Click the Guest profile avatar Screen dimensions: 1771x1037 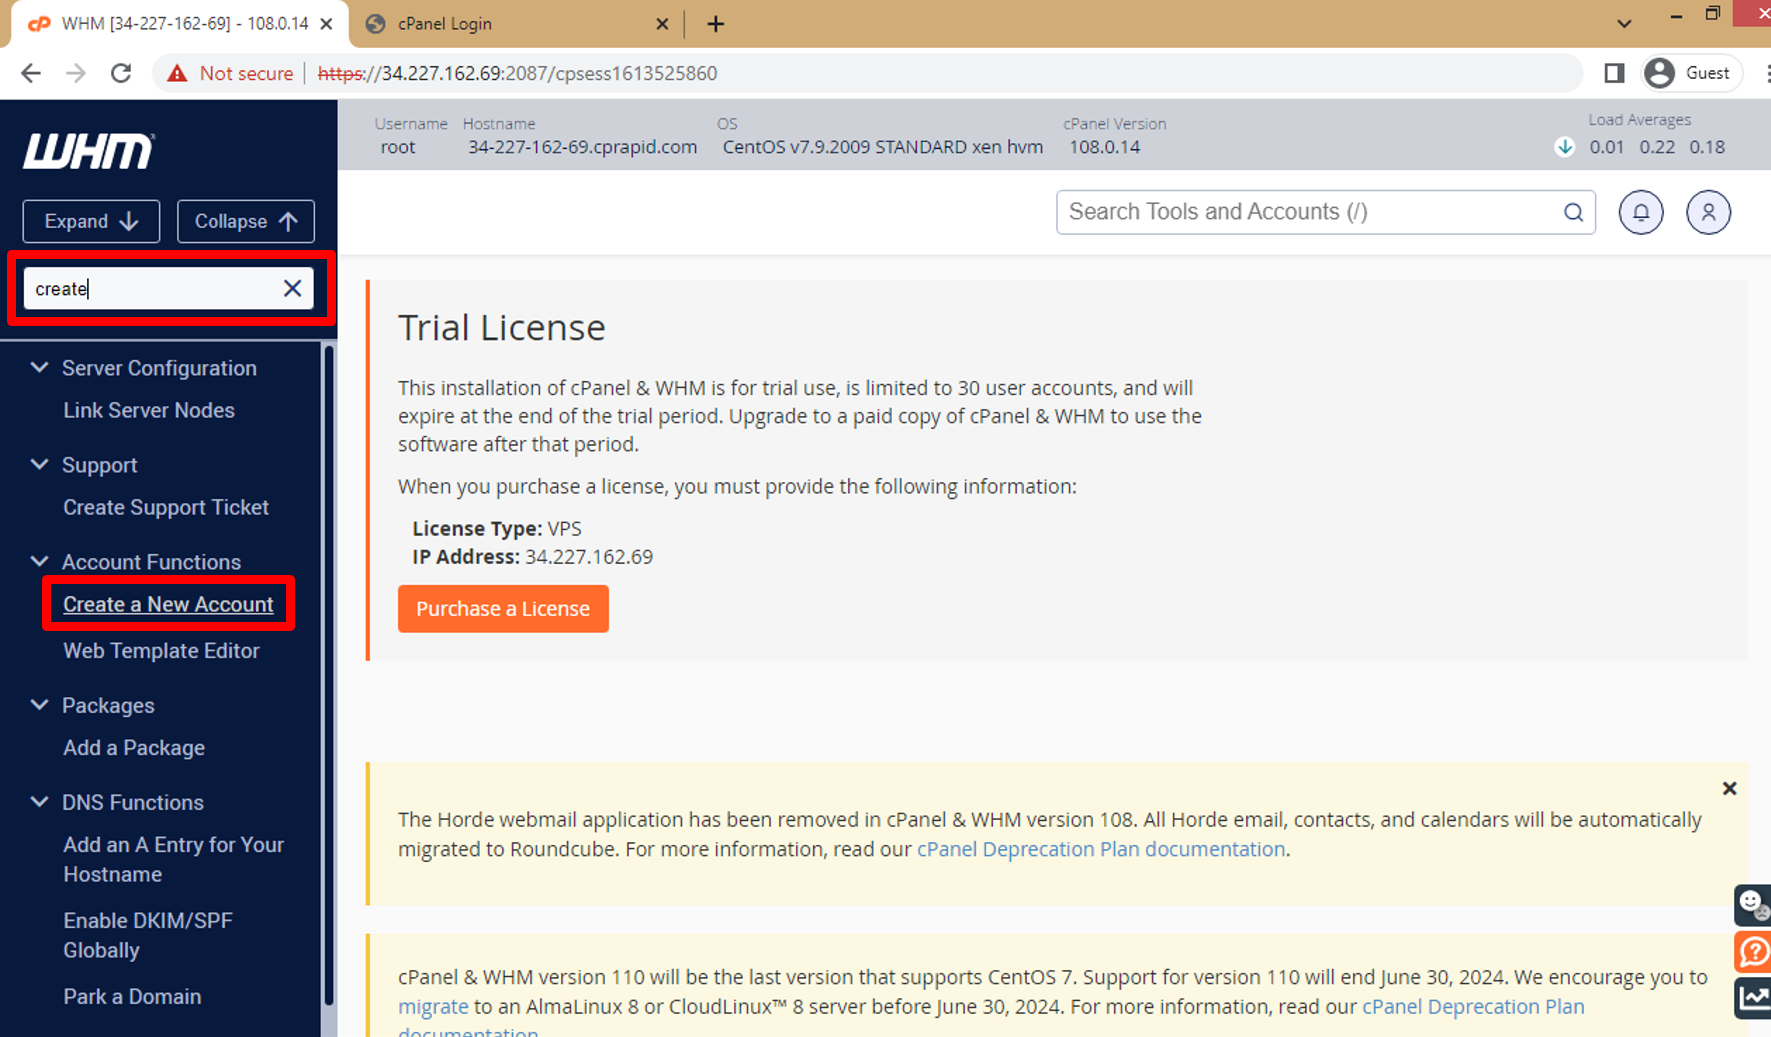tap(1659, 73)
